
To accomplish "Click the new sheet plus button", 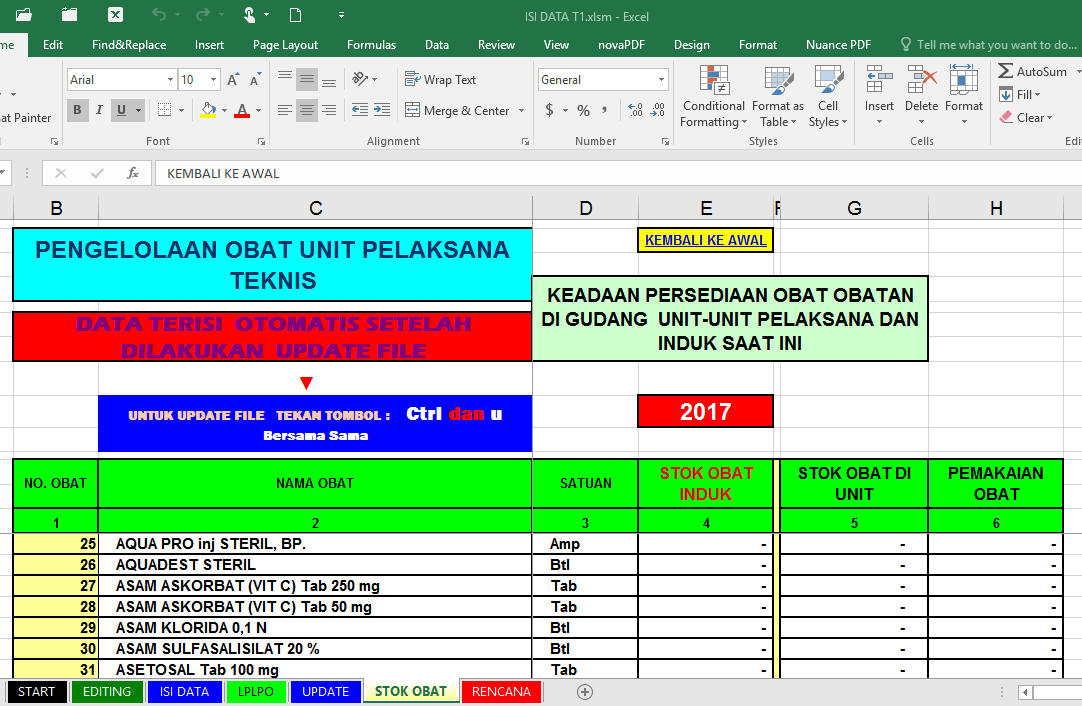I will point(584,691).
